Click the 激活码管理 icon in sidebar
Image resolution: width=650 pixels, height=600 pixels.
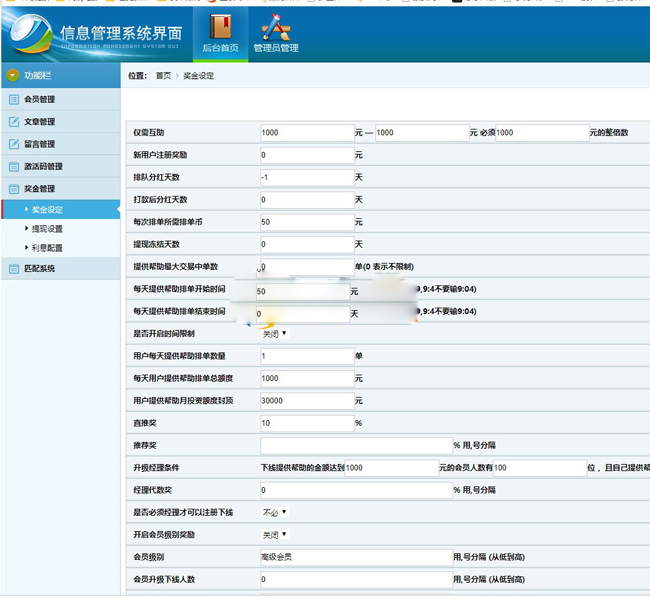point(14,166)
